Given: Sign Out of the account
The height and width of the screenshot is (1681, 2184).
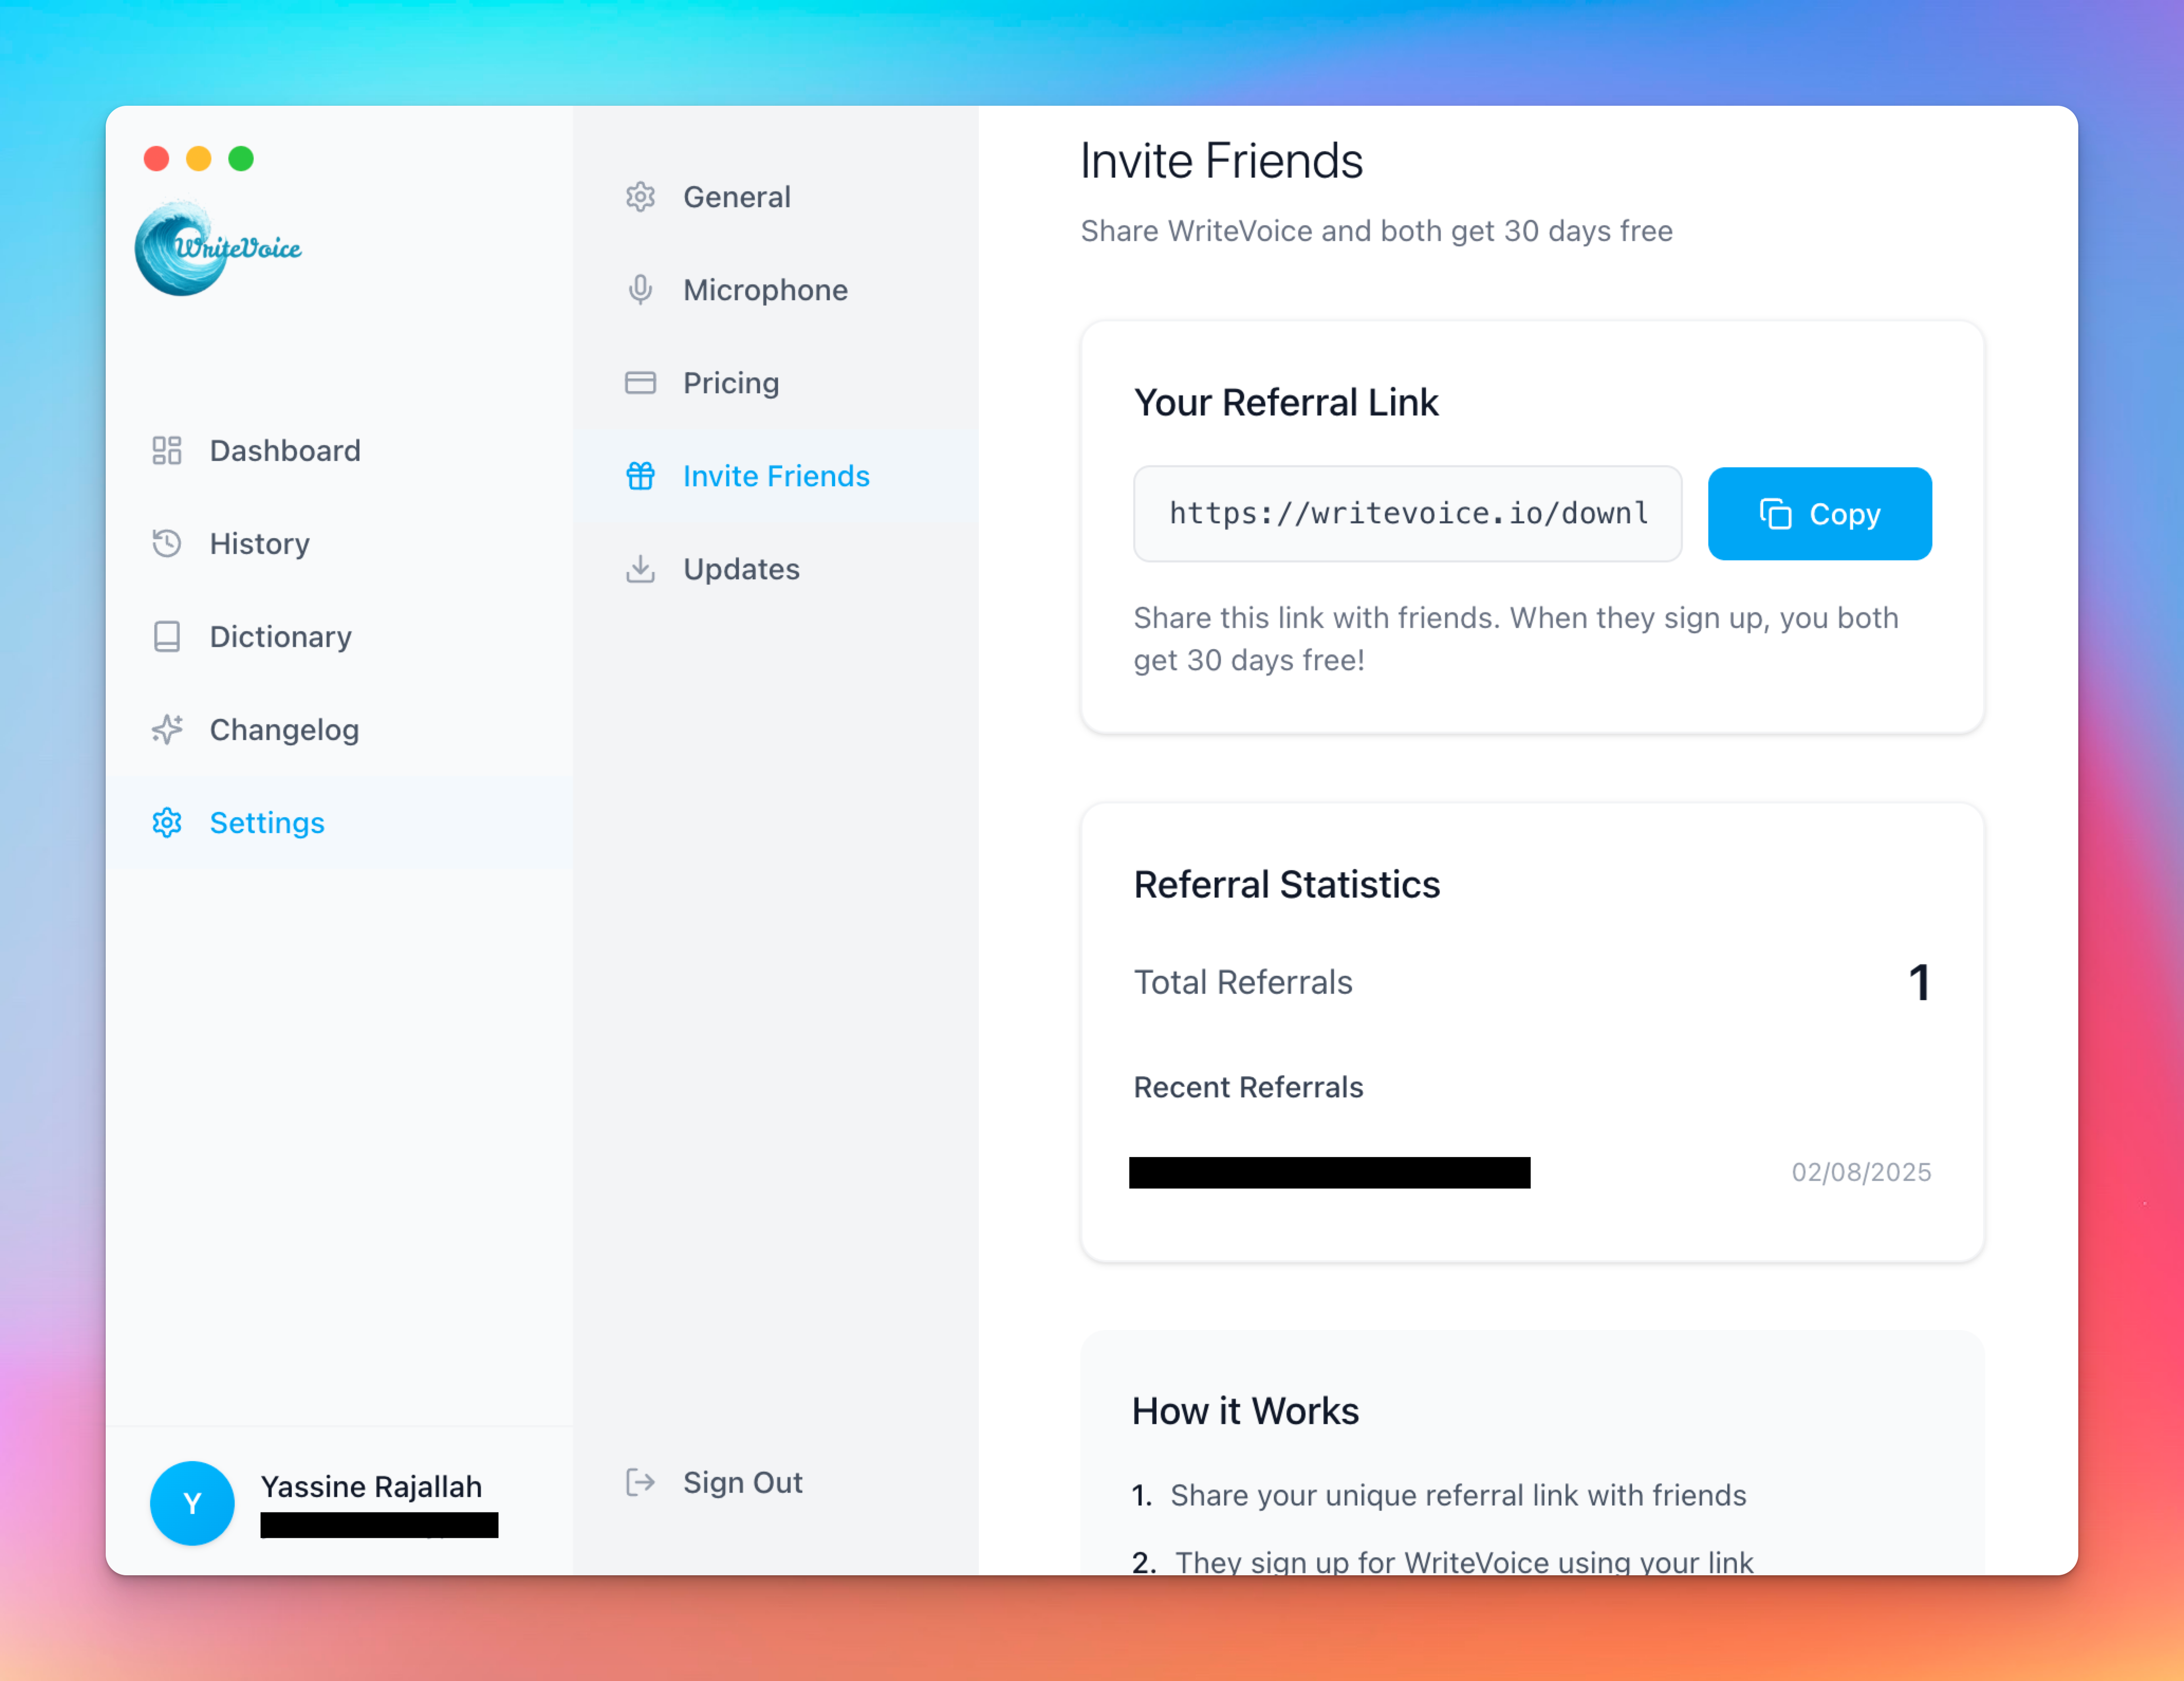Looking at the screenshot, I should [x=776, y=1482].
